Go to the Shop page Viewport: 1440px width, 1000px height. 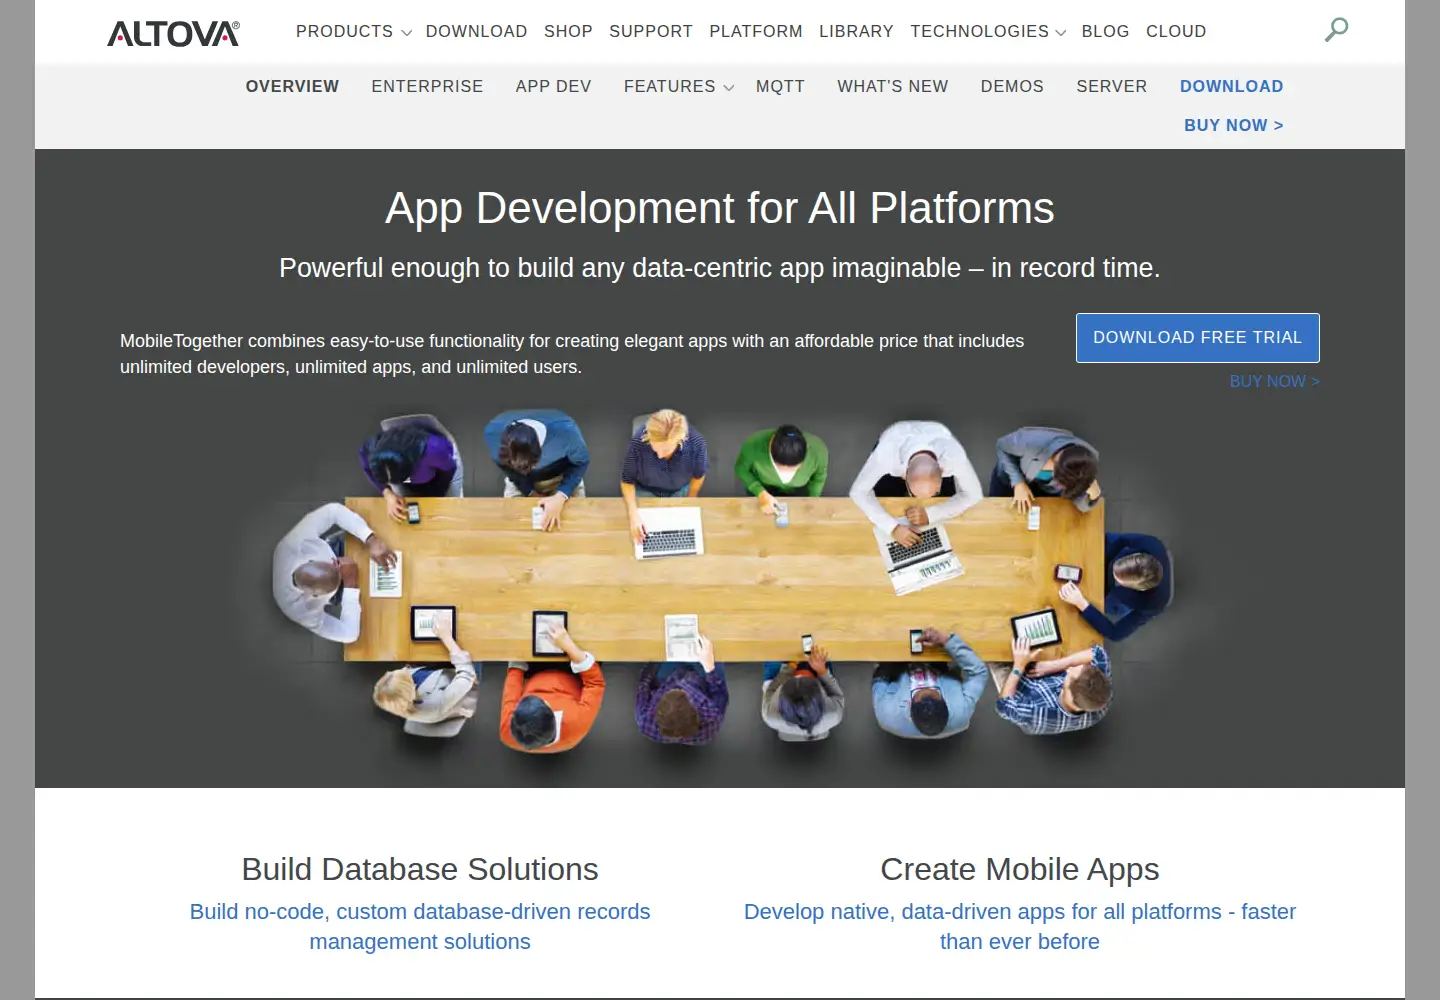tap(568, 32)
